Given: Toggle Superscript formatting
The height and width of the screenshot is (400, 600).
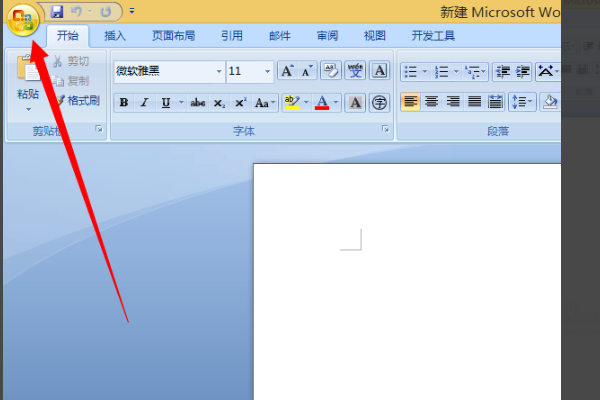Looking at the screenshot, I should click(x=241, y=103).
